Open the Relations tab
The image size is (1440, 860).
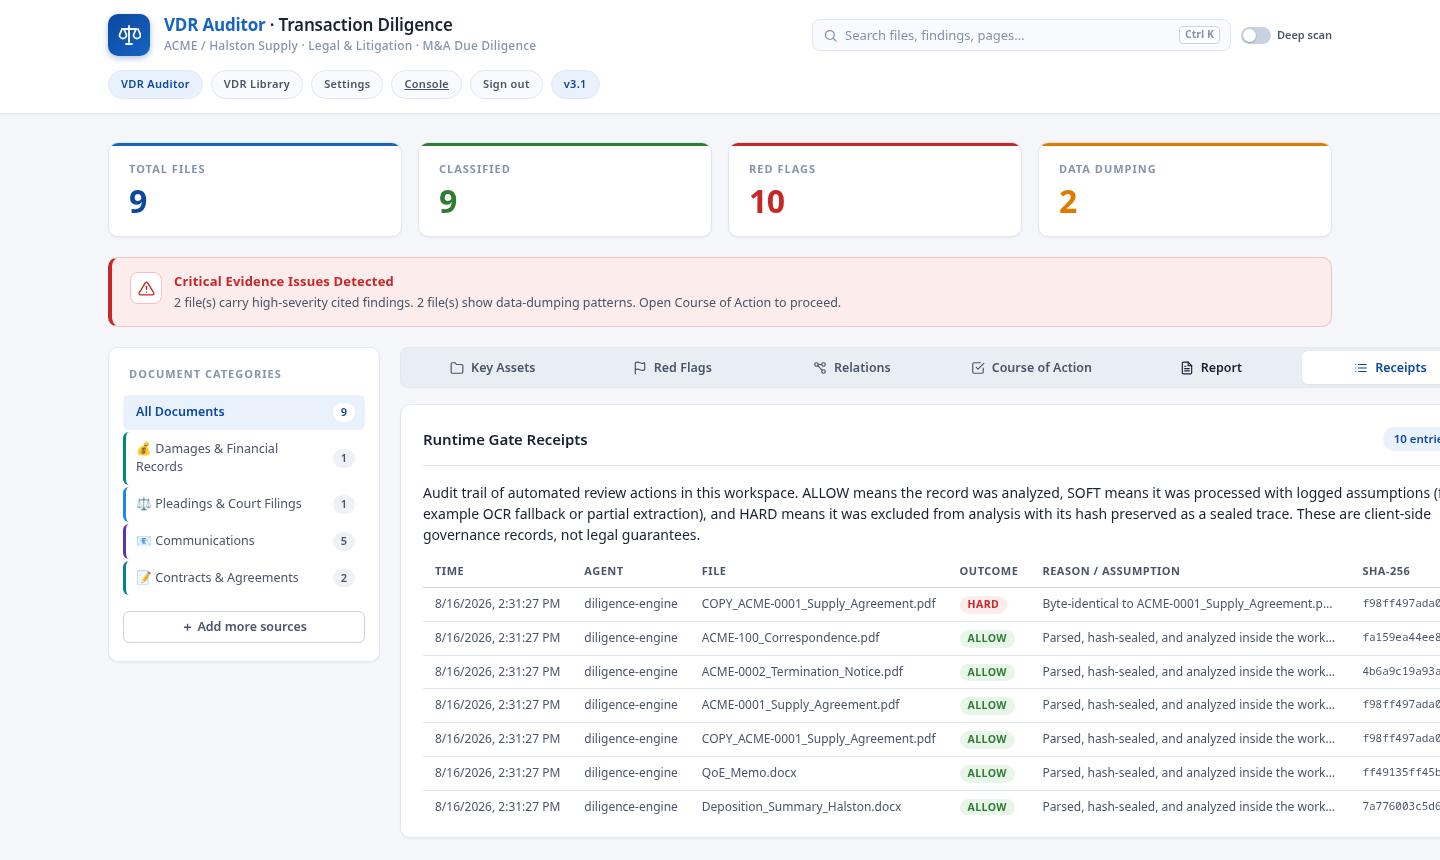pos(852,368)
